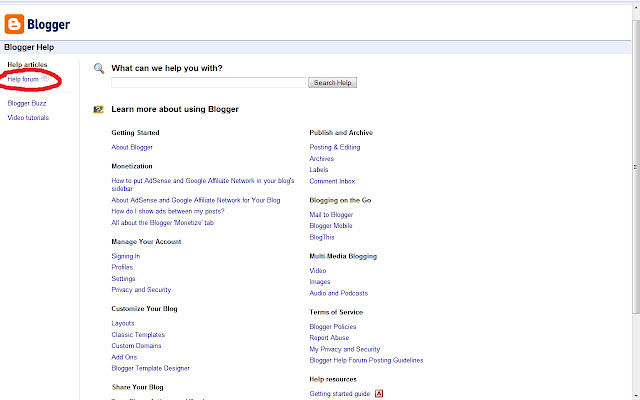
Task: Go to Blogger Buzz in the sidebar
Action: coord(27,103)
